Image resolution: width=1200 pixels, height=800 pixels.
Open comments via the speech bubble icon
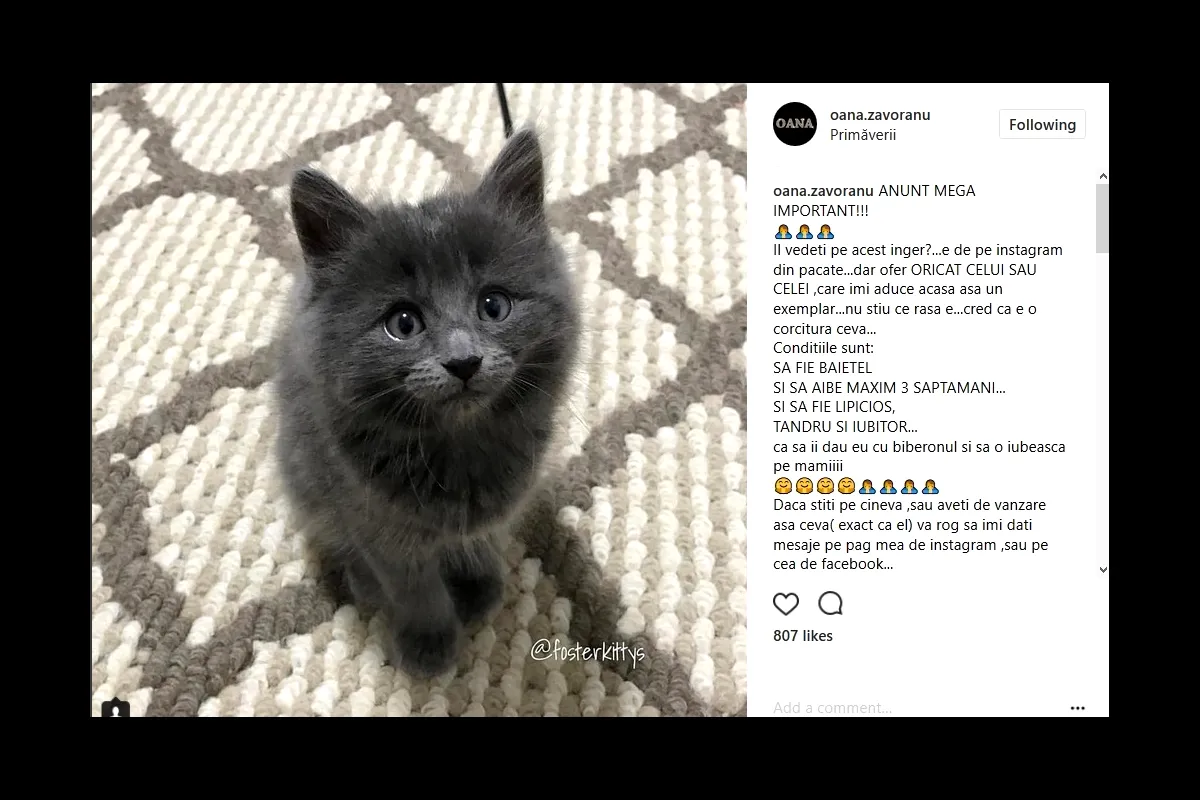click(831, 603)
